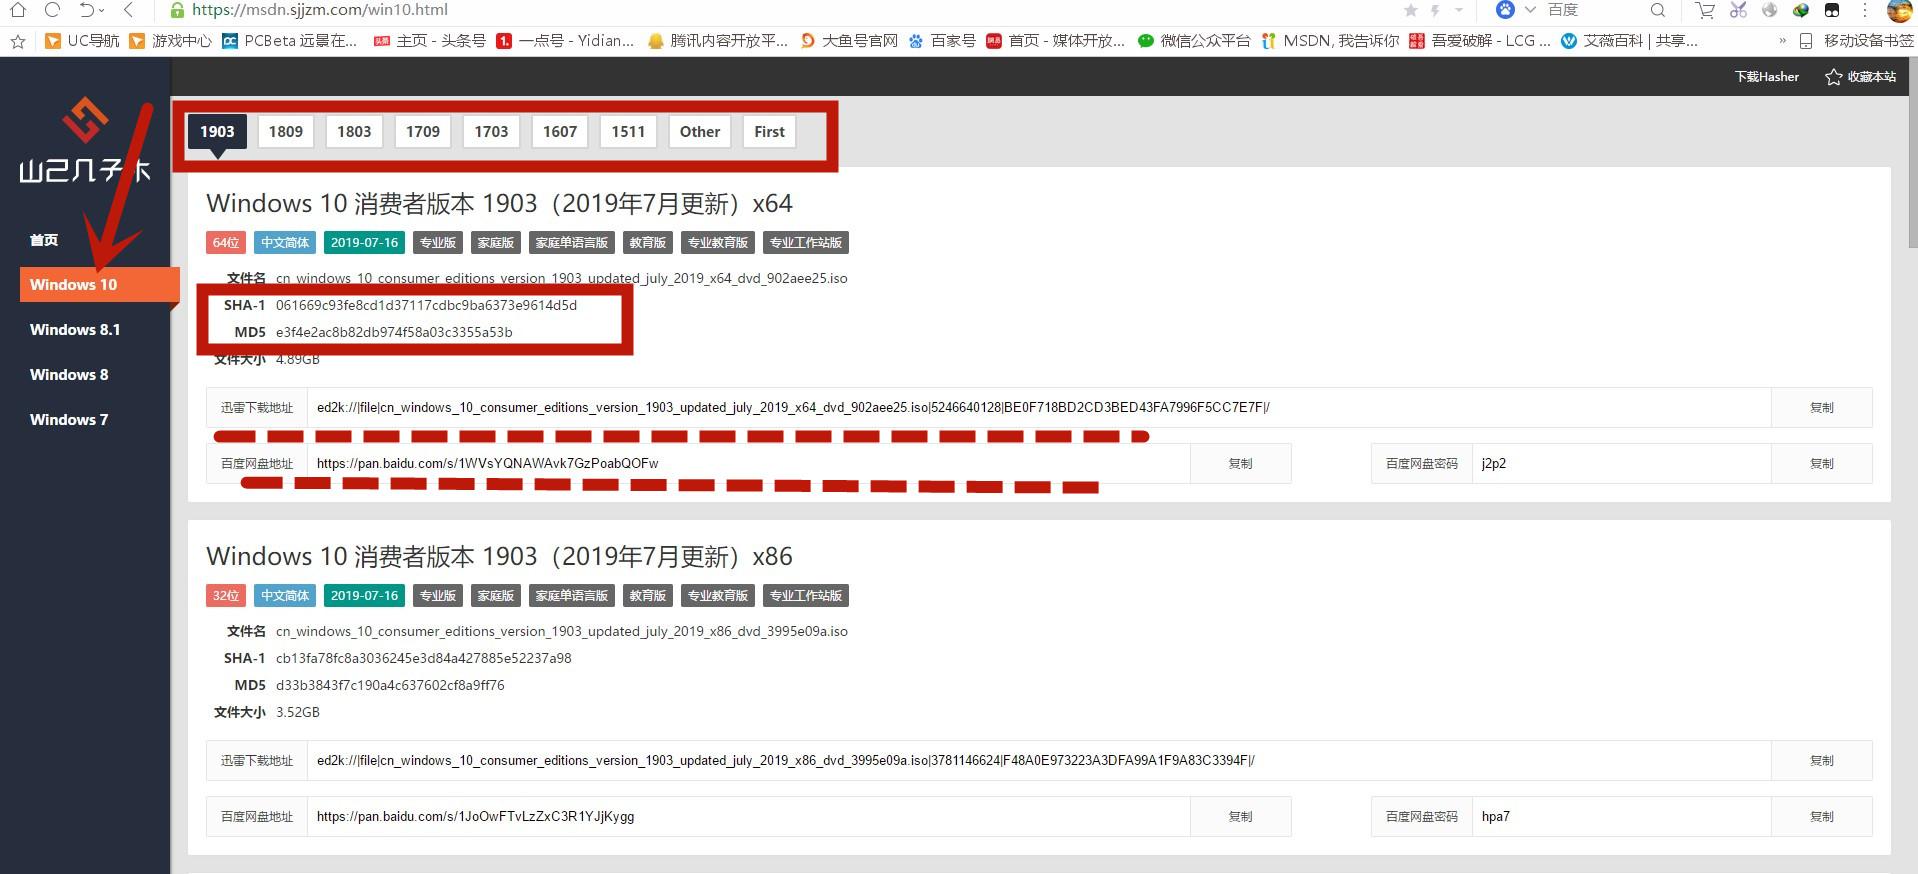Viewport: 1918px width, 874px height.
Task: Click the undo closed tab icon
Action: point(87,10)
